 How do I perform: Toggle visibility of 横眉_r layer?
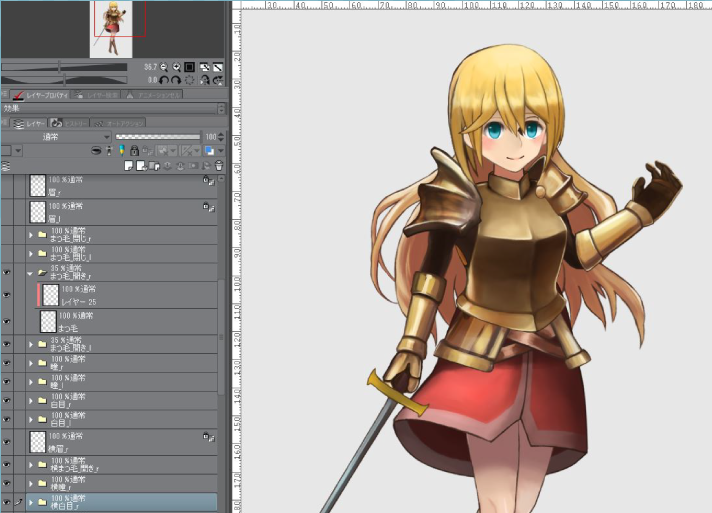(6, 441)
